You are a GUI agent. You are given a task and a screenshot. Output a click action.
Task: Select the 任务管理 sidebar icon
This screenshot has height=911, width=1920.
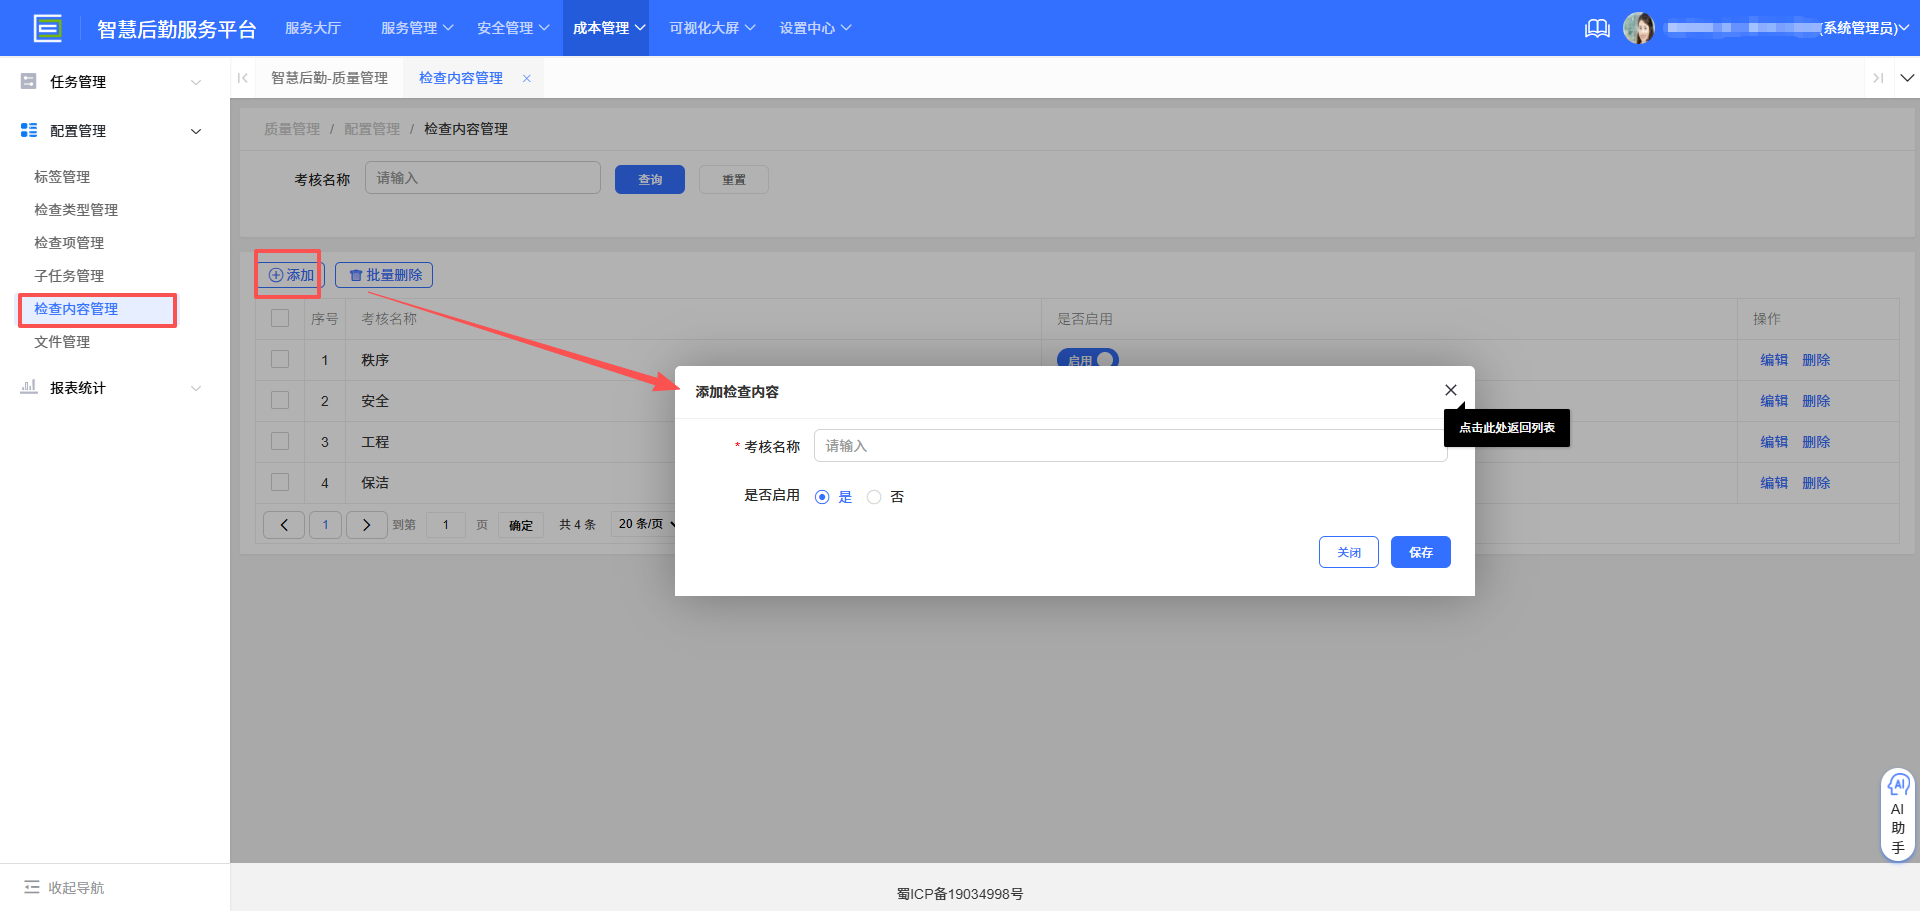click(28, 80)
